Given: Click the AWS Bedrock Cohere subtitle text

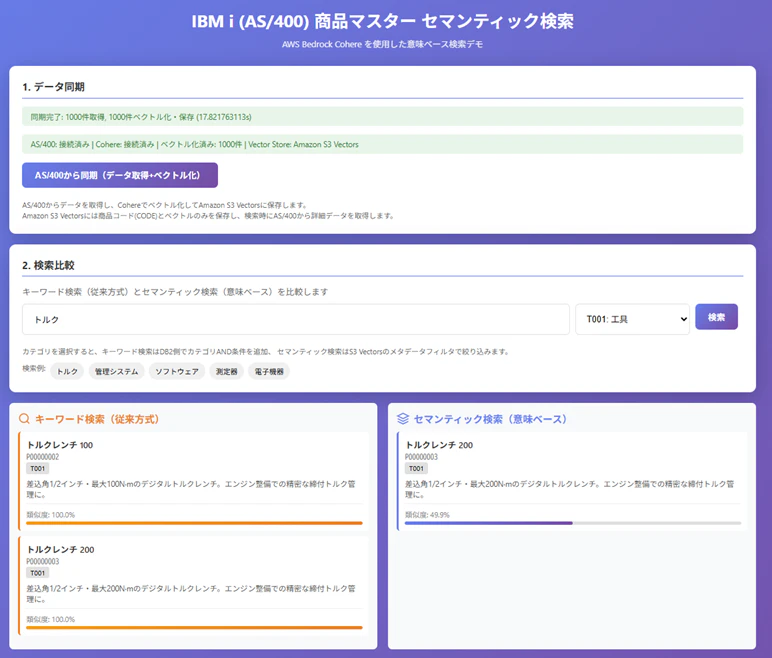Looking at the screenshot, I should point(383,44).
